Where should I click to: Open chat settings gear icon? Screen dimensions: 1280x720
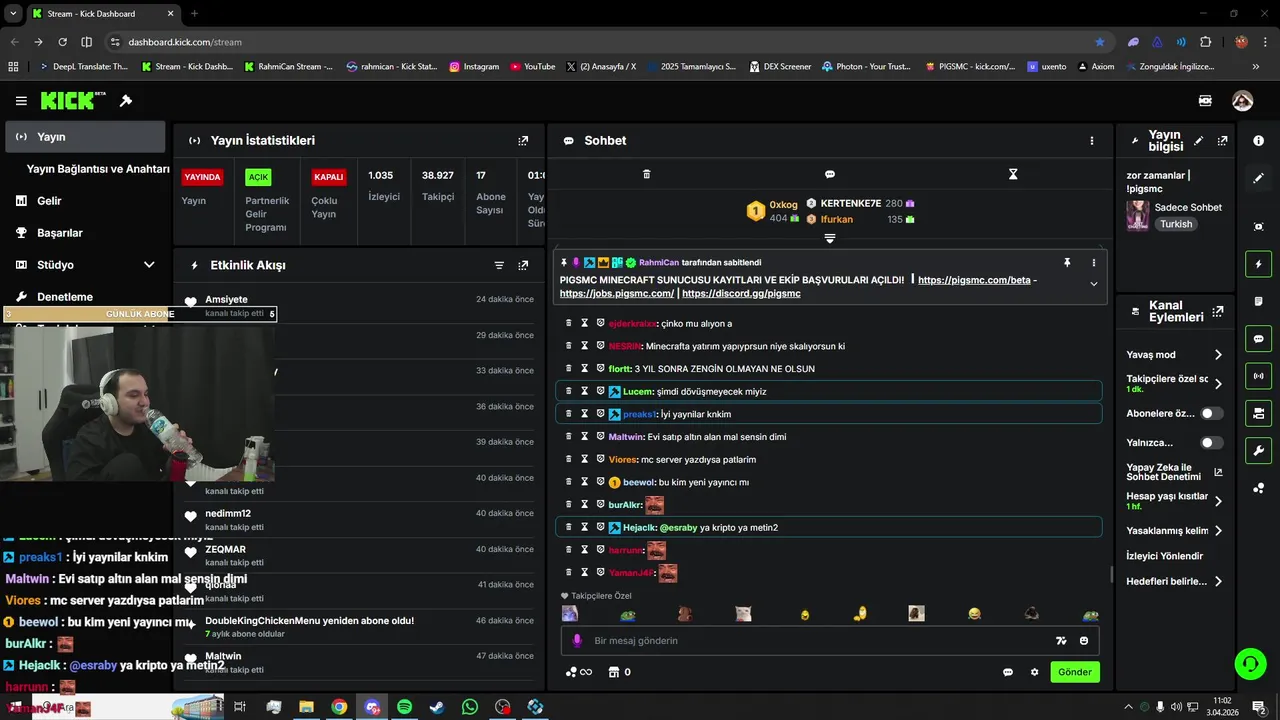tap(1035, 672)
